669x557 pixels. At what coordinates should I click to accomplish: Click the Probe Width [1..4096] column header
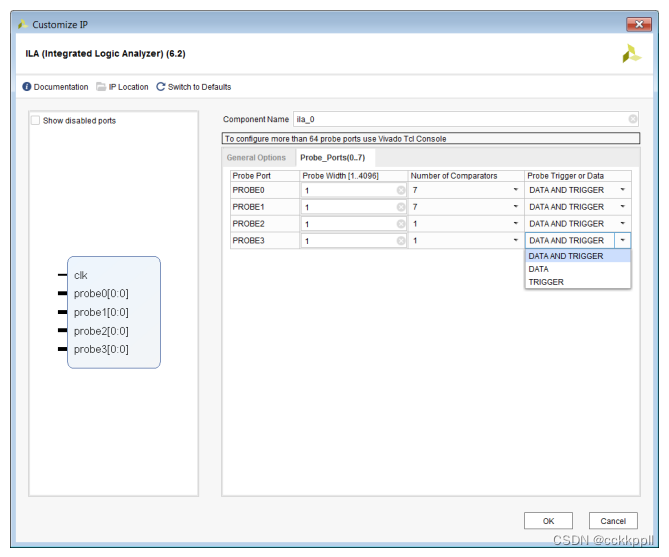pos(354,176)
